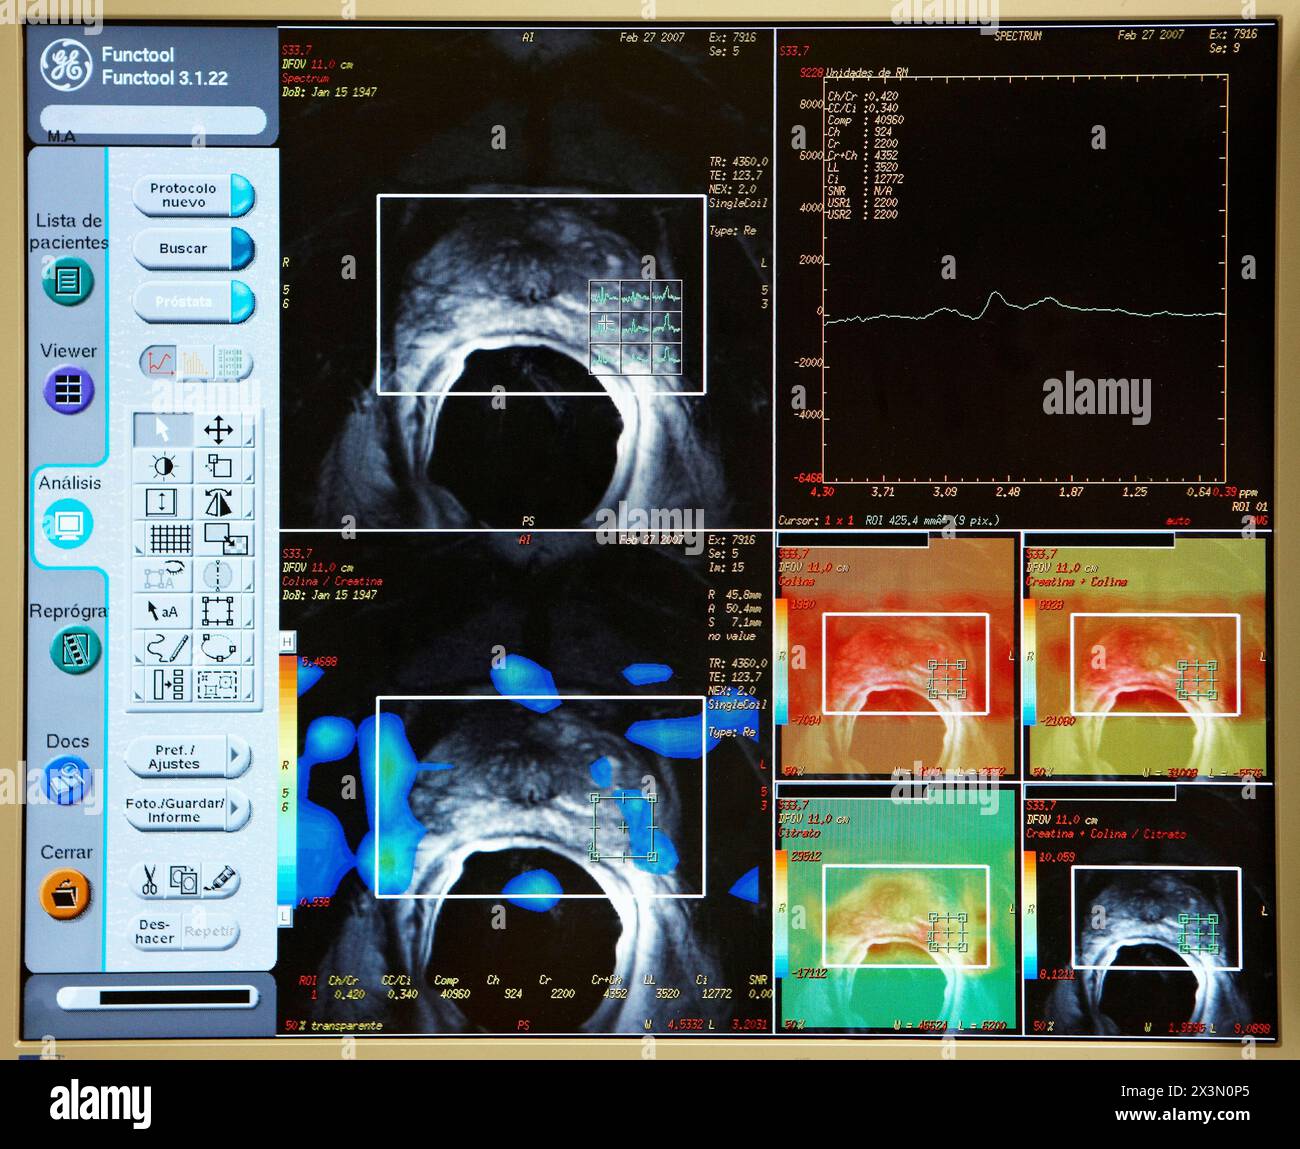Screen dimensions: 1300x1149
Task: Open the Lista de pacientes icon
Action: 68,282
